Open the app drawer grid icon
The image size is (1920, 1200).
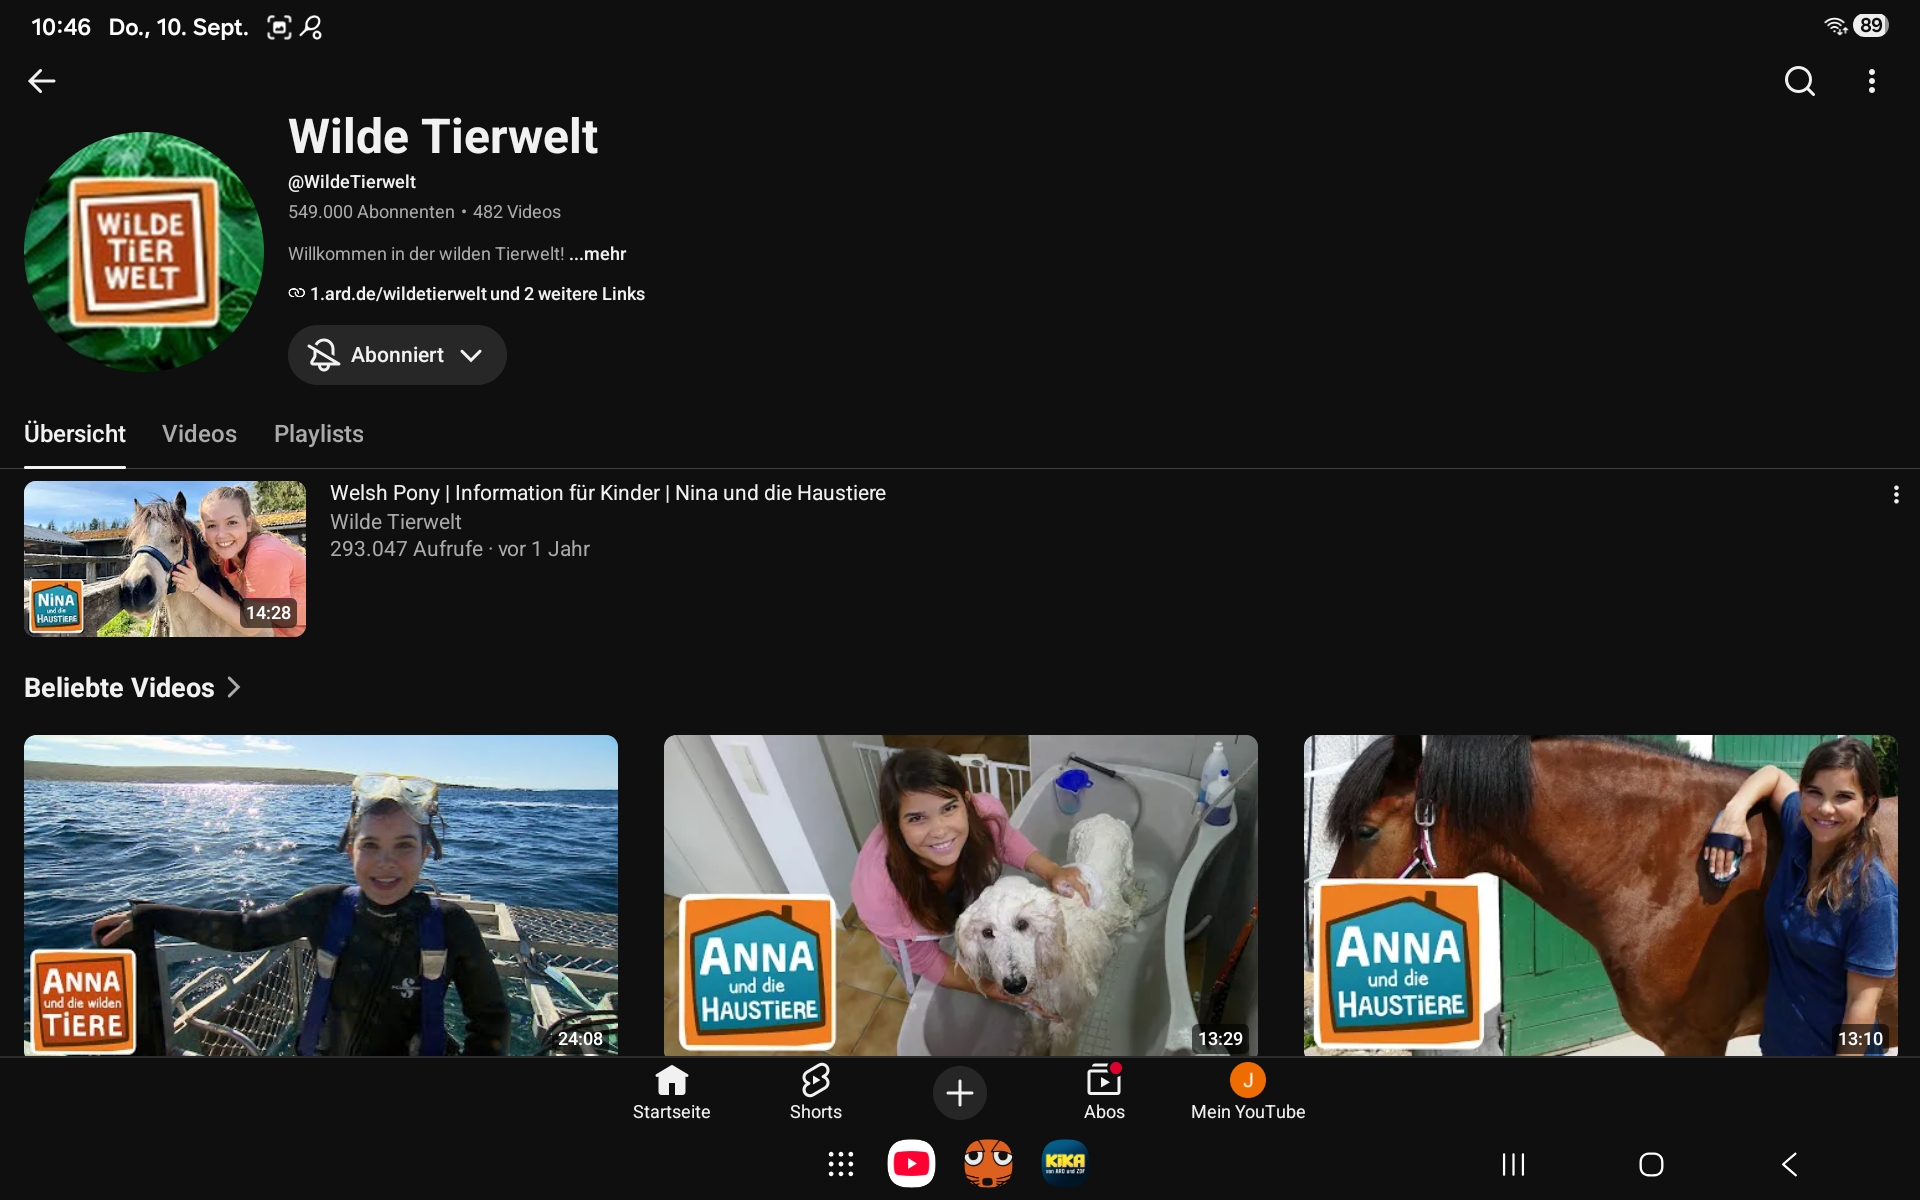pyautogui.click(x=841, y=1164)
